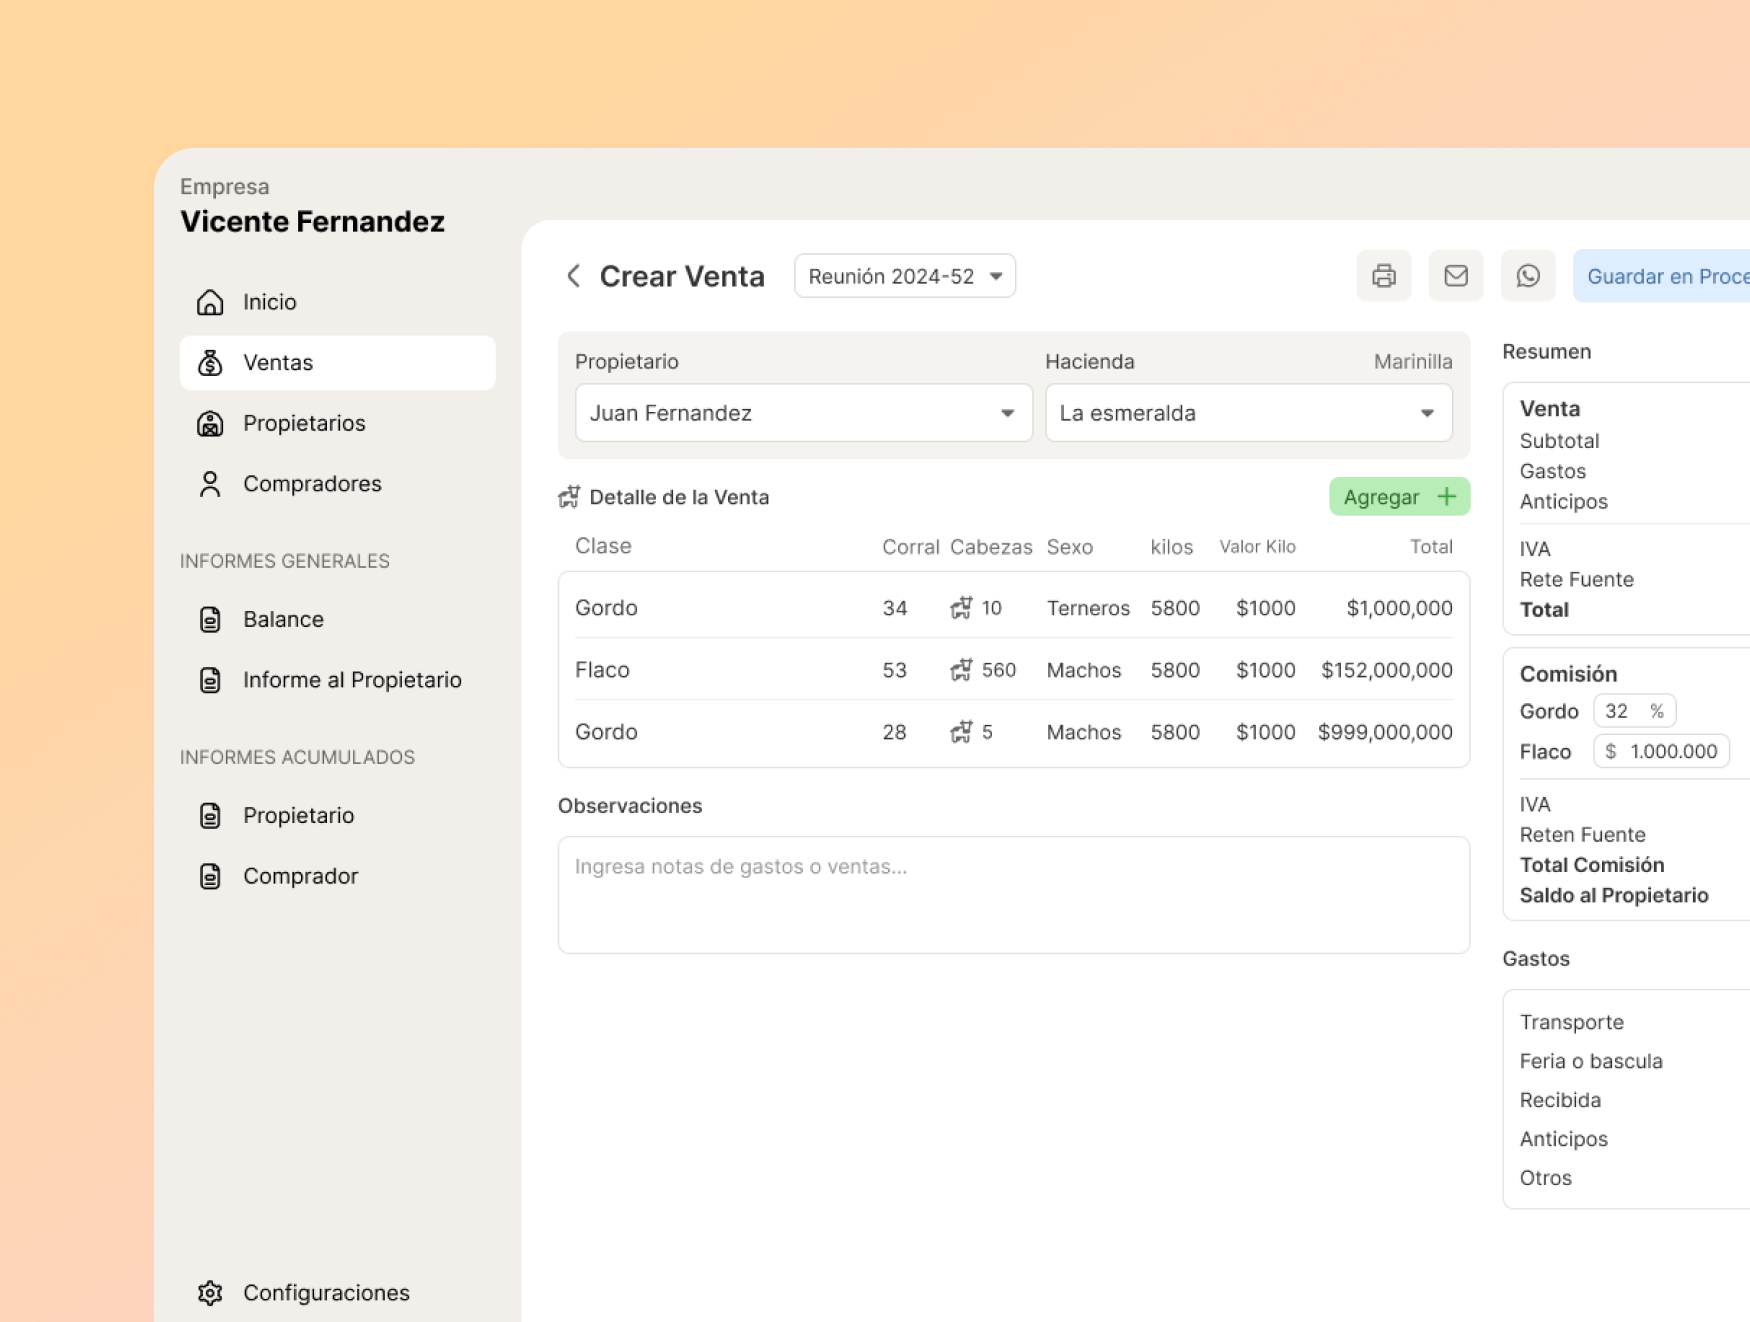
Task: Open the Propietario dropdown showing Juan Fernandez
Action: [804, 413]
